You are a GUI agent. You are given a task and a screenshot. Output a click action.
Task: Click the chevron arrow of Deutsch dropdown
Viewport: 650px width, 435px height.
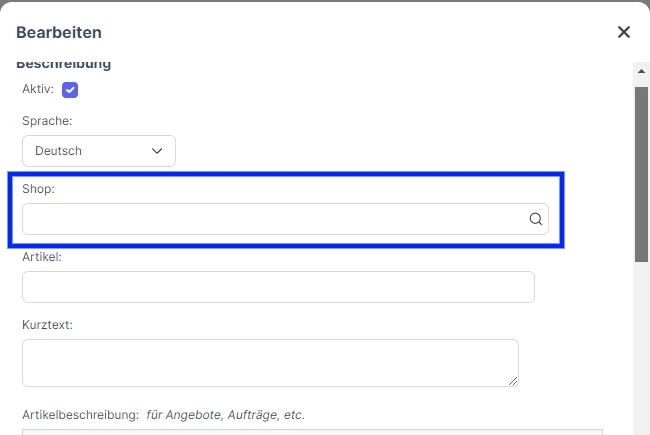click(157, 151)
